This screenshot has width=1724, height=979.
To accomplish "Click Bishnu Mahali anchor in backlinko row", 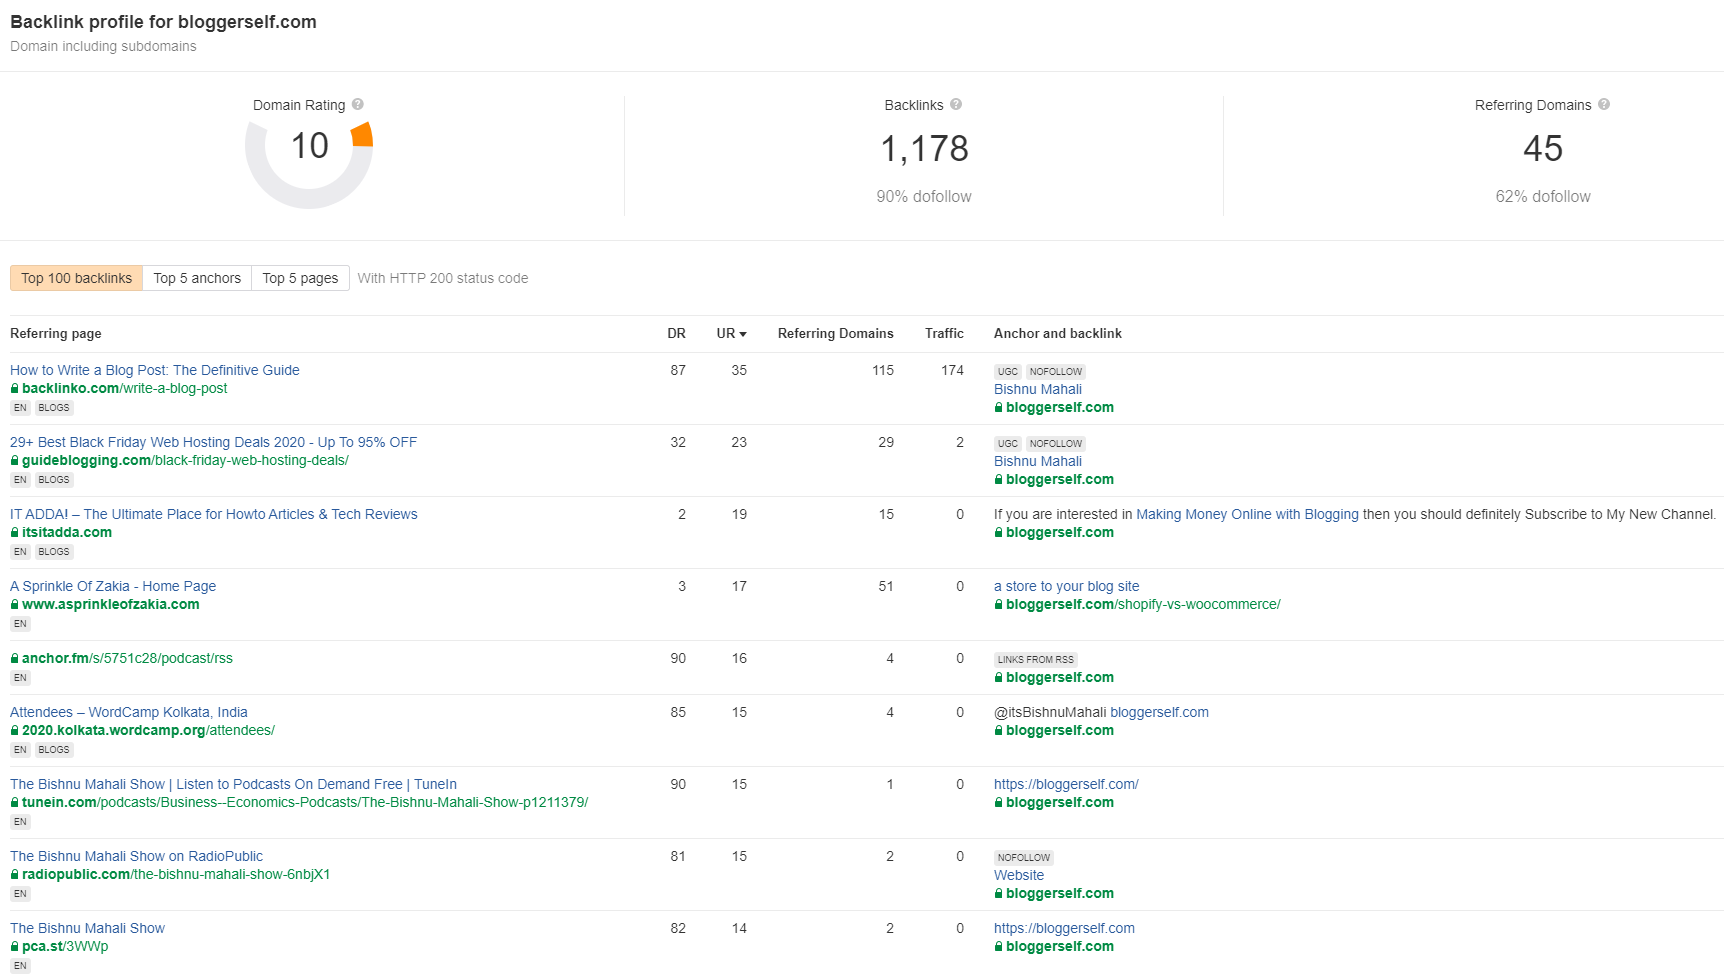I will click(x=1038, y=389).
